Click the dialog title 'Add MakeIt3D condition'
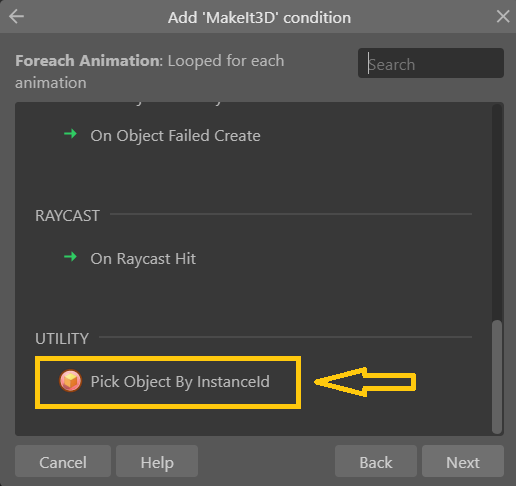The height and width of the screenshot is (486, 516). [259, 17]
